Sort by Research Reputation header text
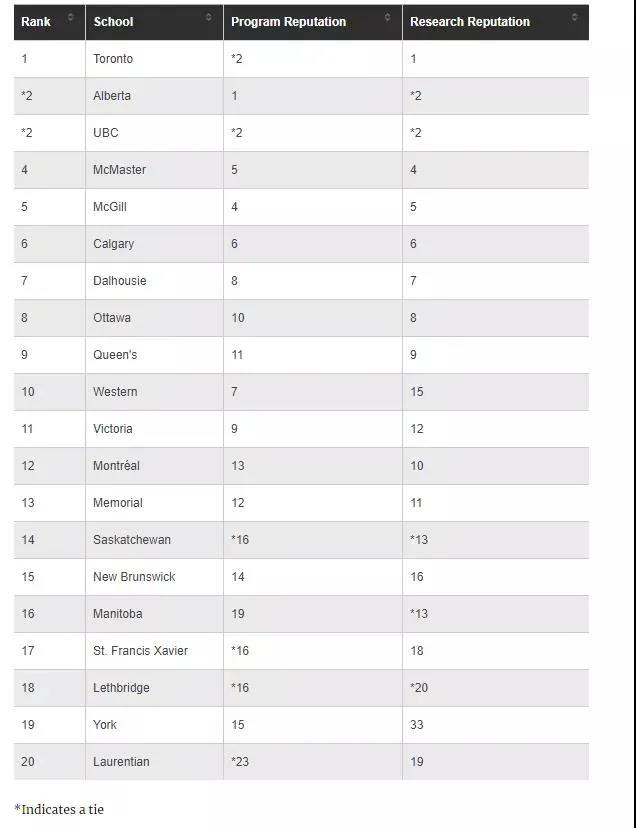The width and height of the screenshot is (636, 828). (470, 22)
